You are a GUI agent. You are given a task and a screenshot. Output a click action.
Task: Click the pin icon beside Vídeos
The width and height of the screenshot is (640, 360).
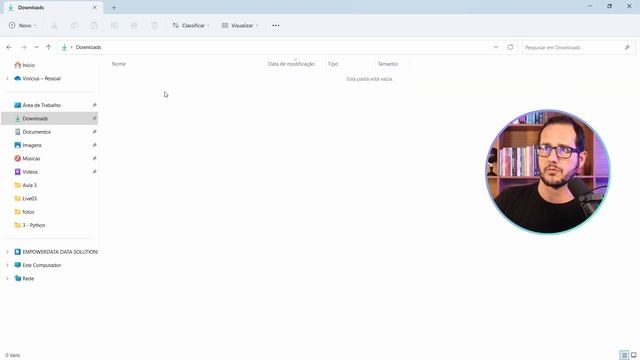tap(94, 172)
